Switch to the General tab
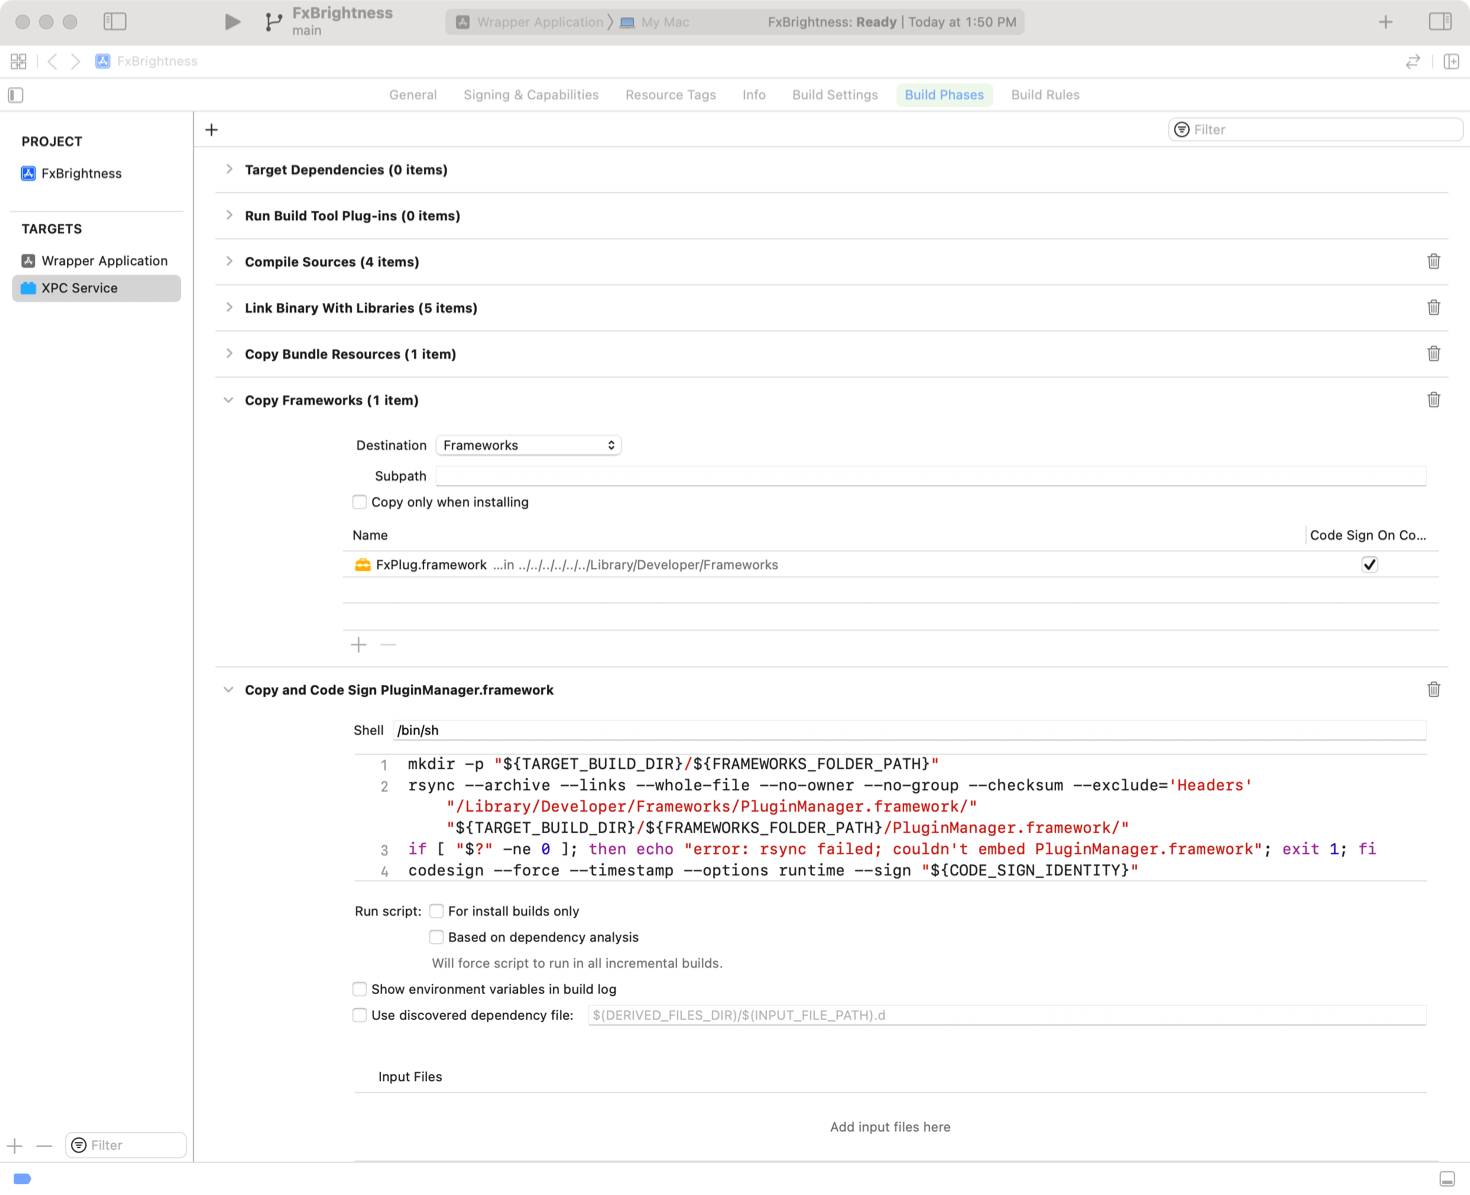The image size is (1470, 1195). [413, 95]
